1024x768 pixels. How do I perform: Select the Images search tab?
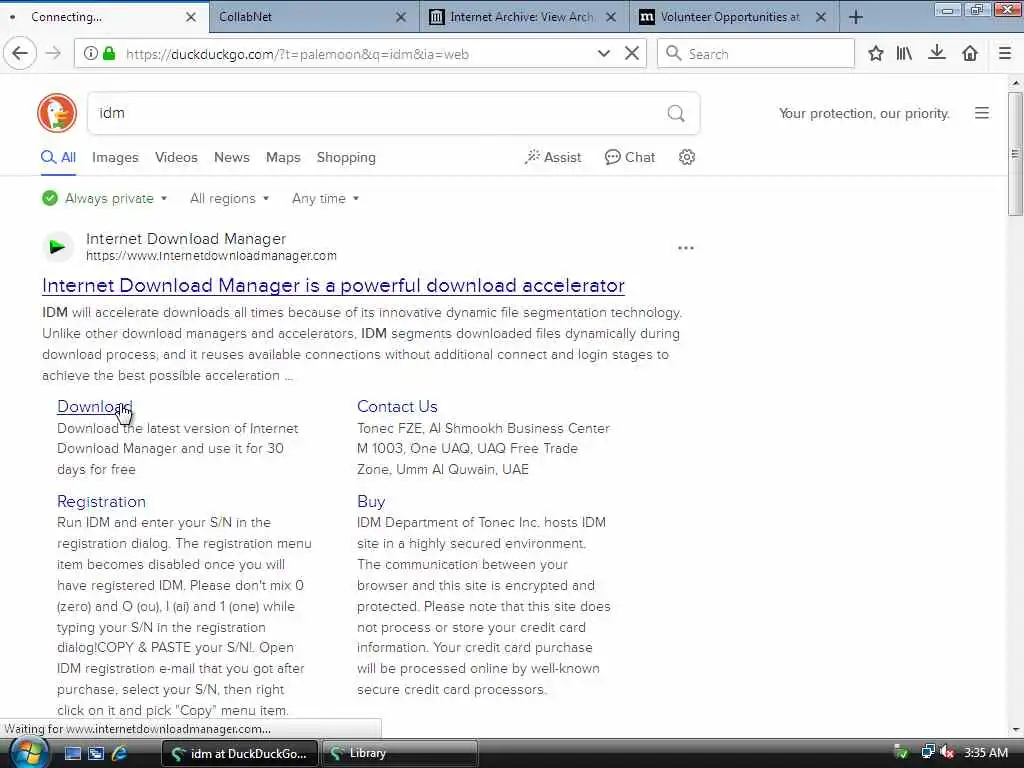point(115,157)
